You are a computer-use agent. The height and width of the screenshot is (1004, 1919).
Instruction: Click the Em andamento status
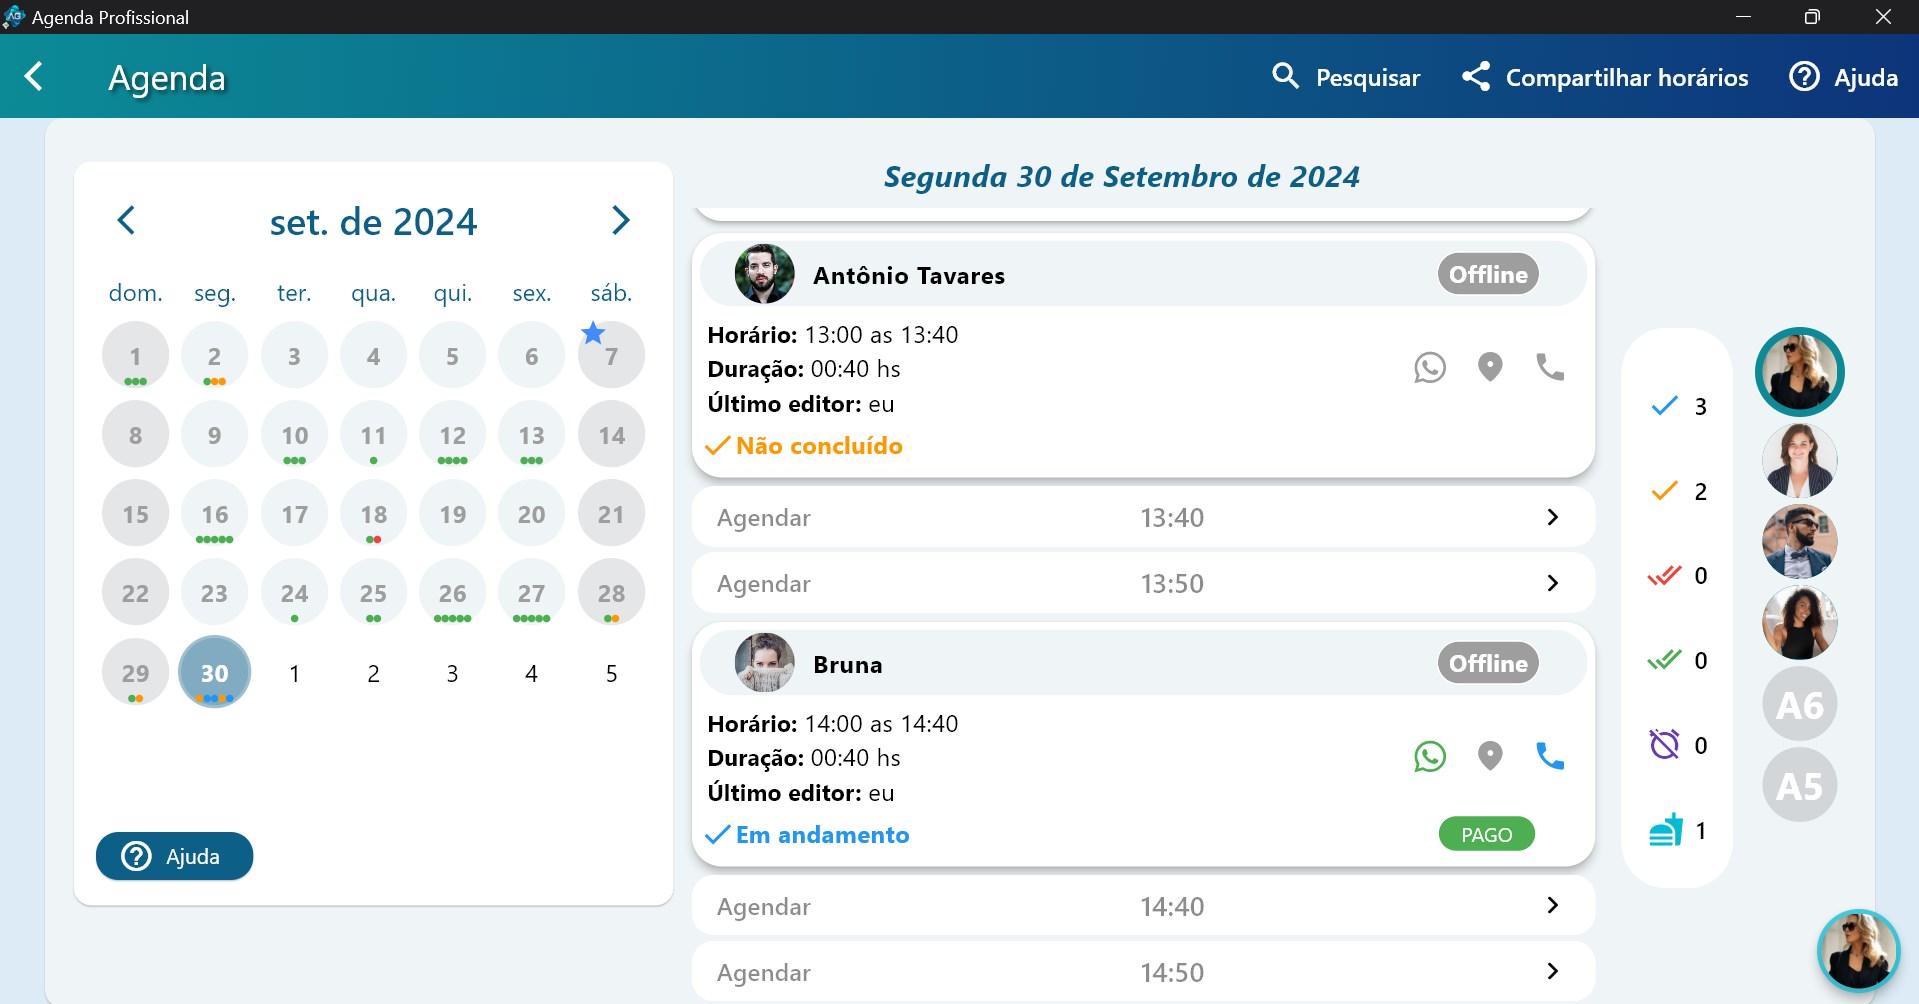click(807, 835)
